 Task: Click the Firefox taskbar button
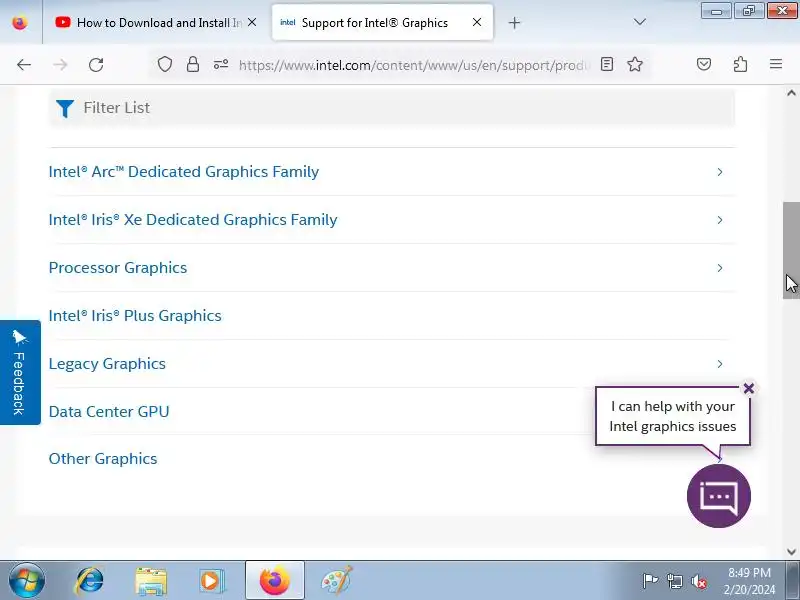point(274,580)
